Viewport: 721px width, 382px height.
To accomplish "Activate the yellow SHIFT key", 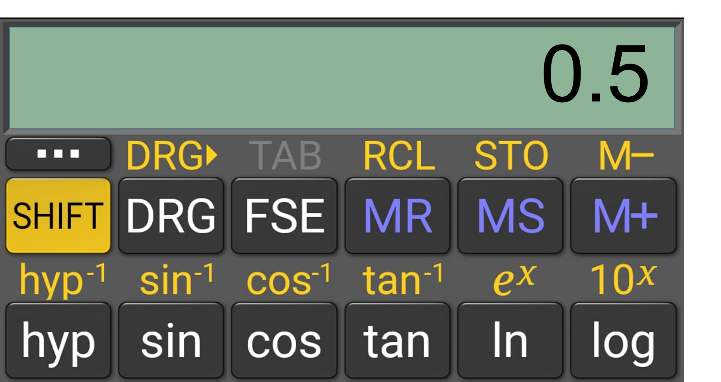I will pyautogui.click(x=58, y=216).
